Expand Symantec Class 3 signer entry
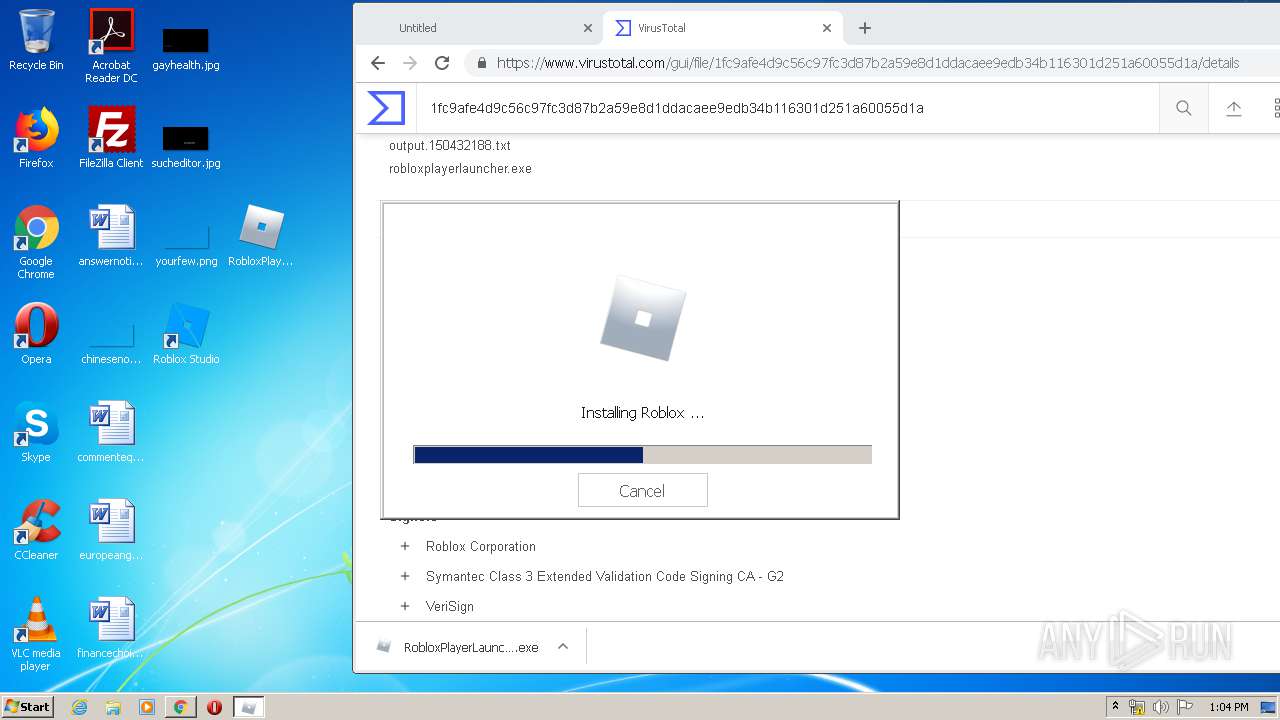 pyautogui.click(x=405, y=576)
